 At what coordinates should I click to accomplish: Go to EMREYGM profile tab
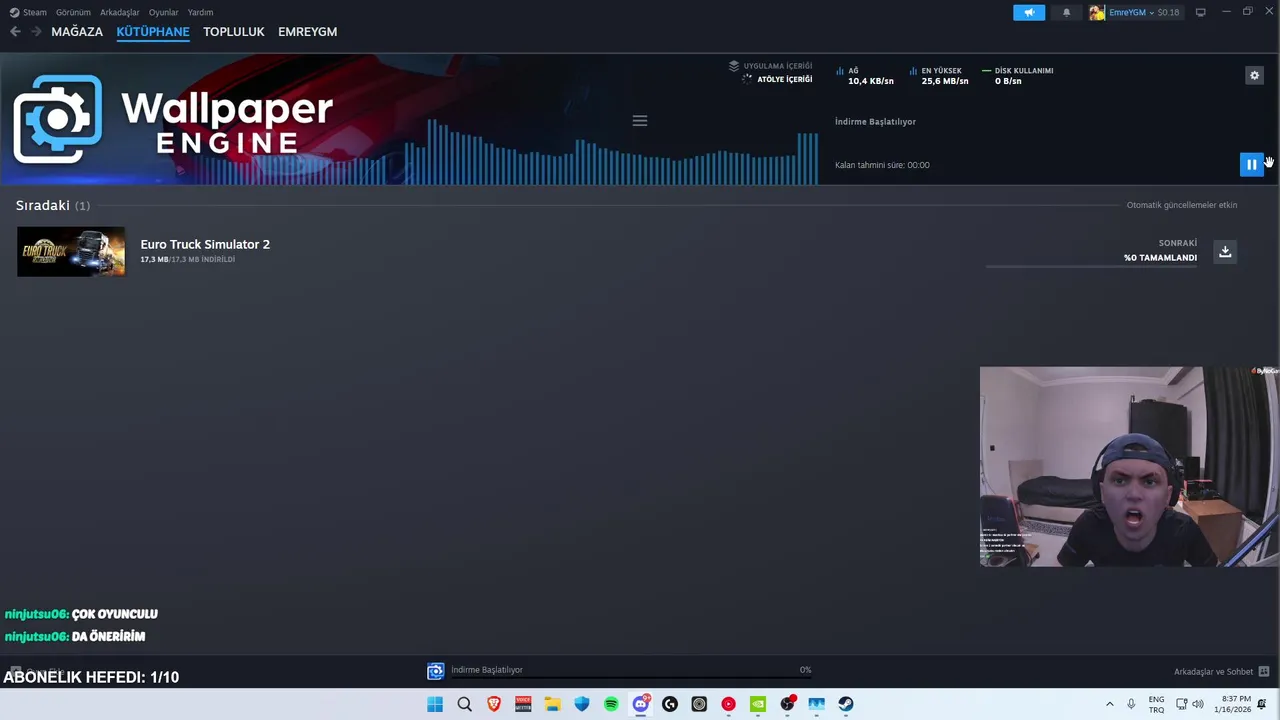(x=307, y=32)
